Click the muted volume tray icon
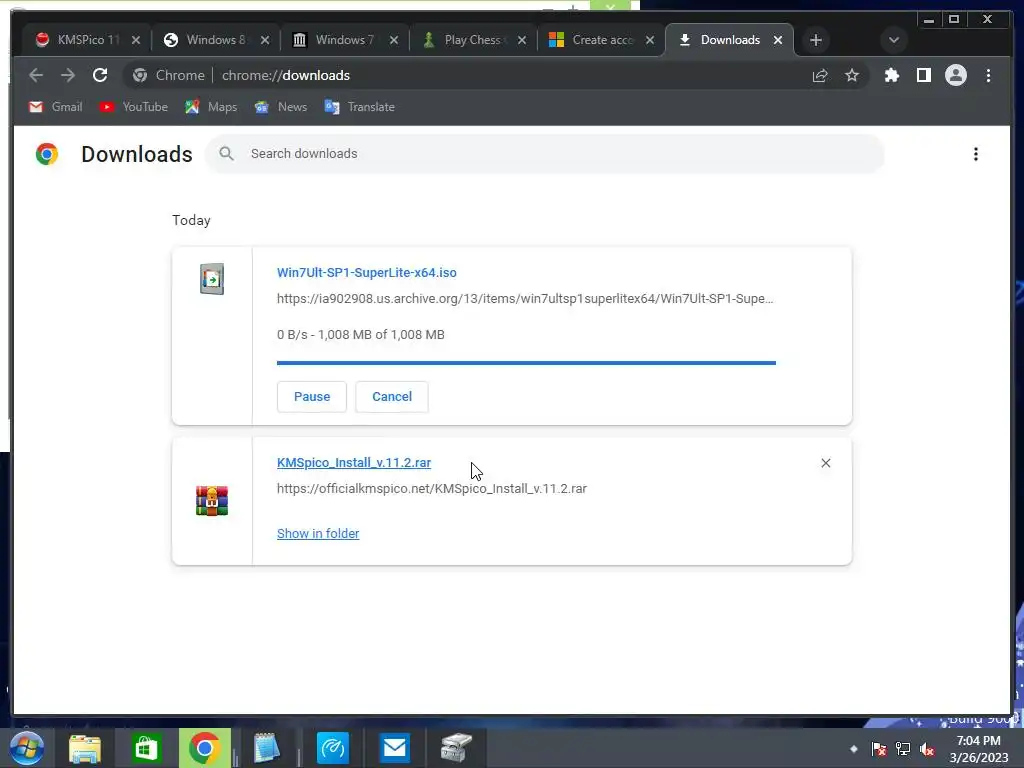1024x768 pixels. tap(927, 749)
